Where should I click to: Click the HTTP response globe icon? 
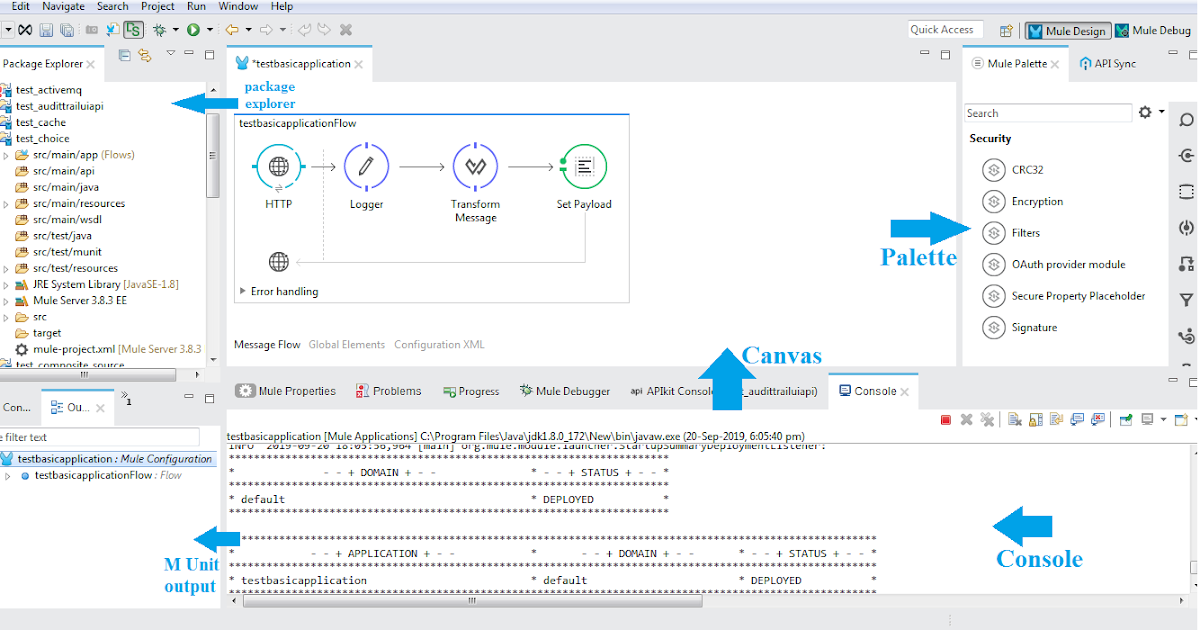coord(279,262)
